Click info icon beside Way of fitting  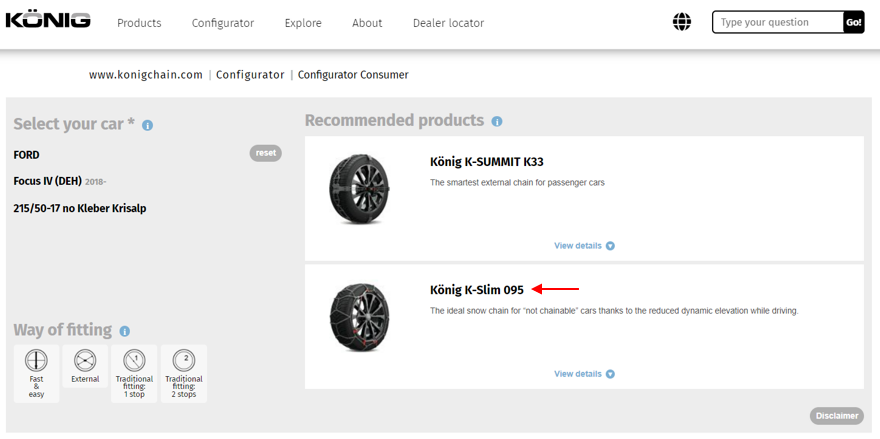tap(124, 331)
